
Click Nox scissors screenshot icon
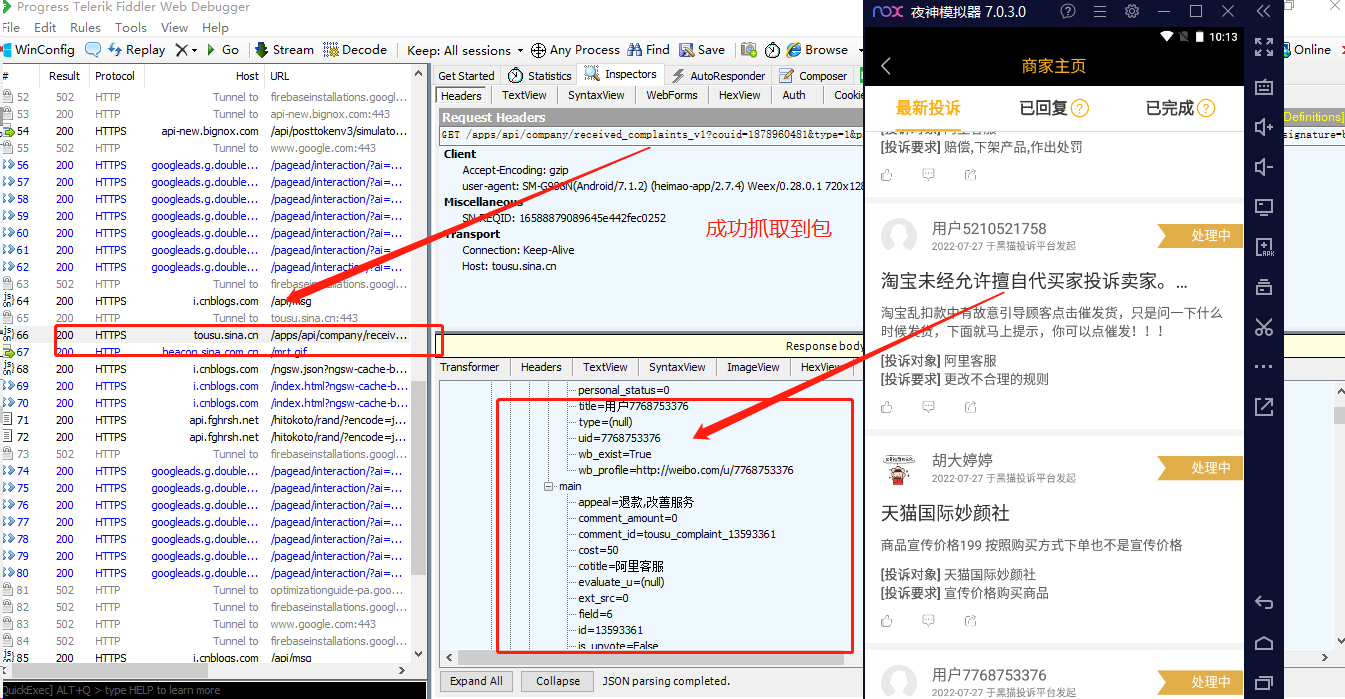coord(1264,327)
